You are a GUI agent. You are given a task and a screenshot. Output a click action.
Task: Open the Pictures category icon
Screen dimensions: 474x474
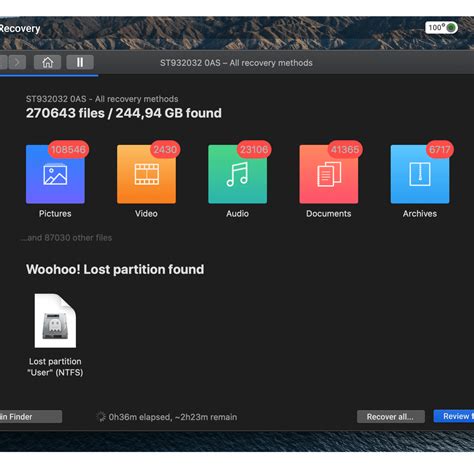point(55,174)
